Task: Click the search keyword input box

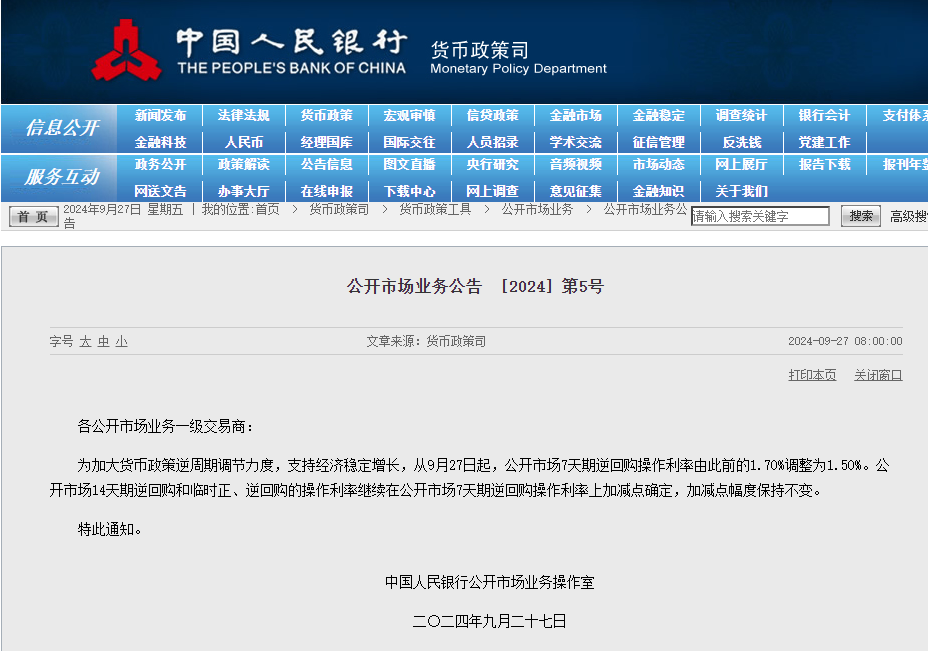Action: (761, 215)
